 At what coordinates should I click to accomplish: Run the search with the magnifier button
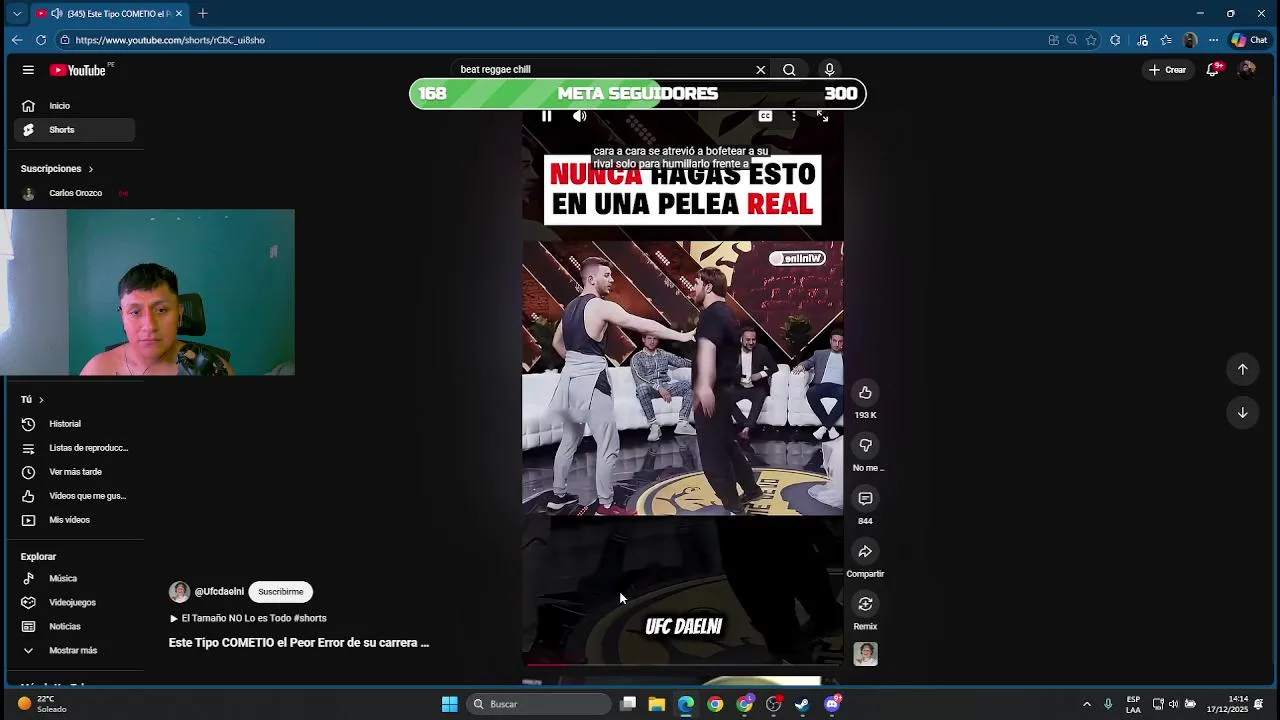(789, 70)
